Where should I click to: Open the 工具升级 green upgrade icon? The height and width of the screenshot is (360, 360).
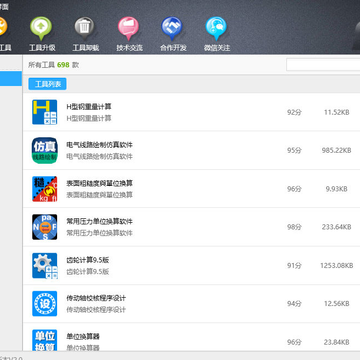(41, 28)
